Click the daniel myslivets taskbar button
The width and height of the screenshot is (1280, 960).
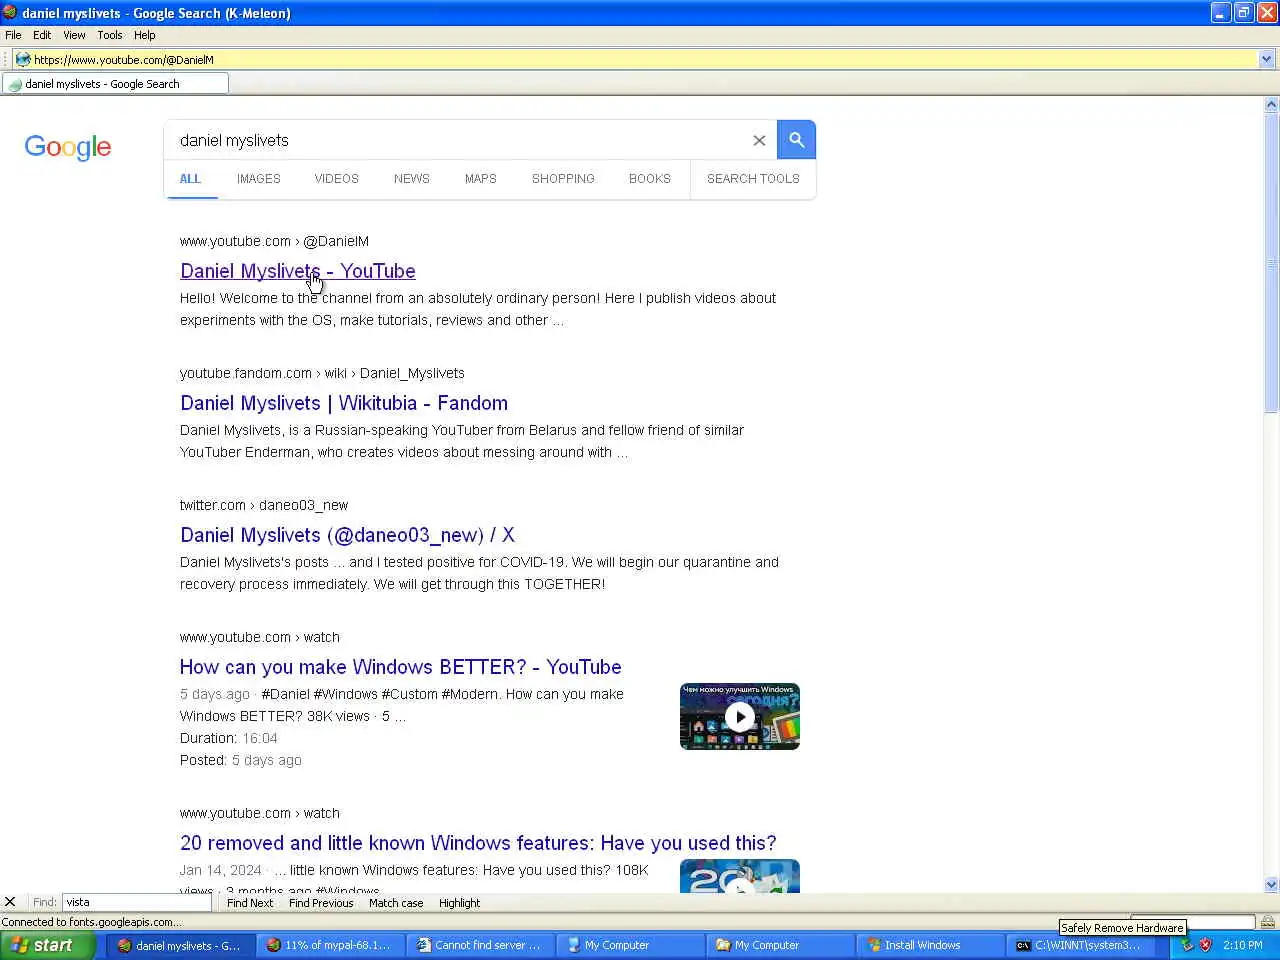(x=180, y=945)
